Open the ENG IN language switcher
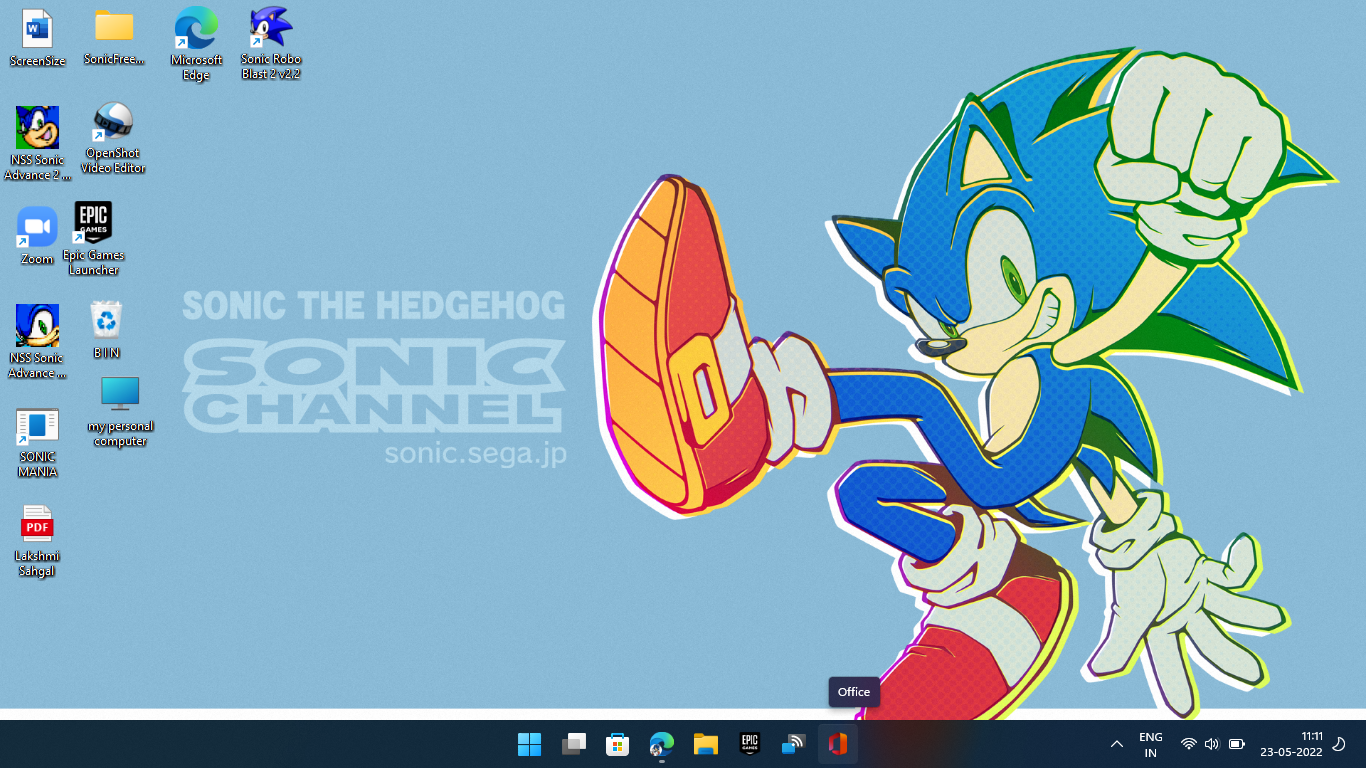The height and width of the screenshot is (768, 1366). click(x=1150, y=744)
